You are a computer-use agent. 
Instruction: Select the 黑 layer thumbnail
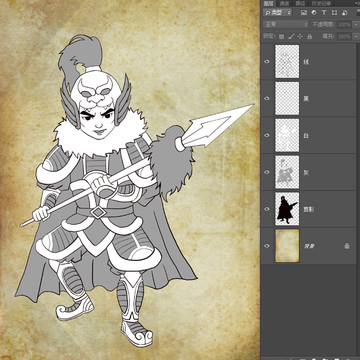(287, 98)
